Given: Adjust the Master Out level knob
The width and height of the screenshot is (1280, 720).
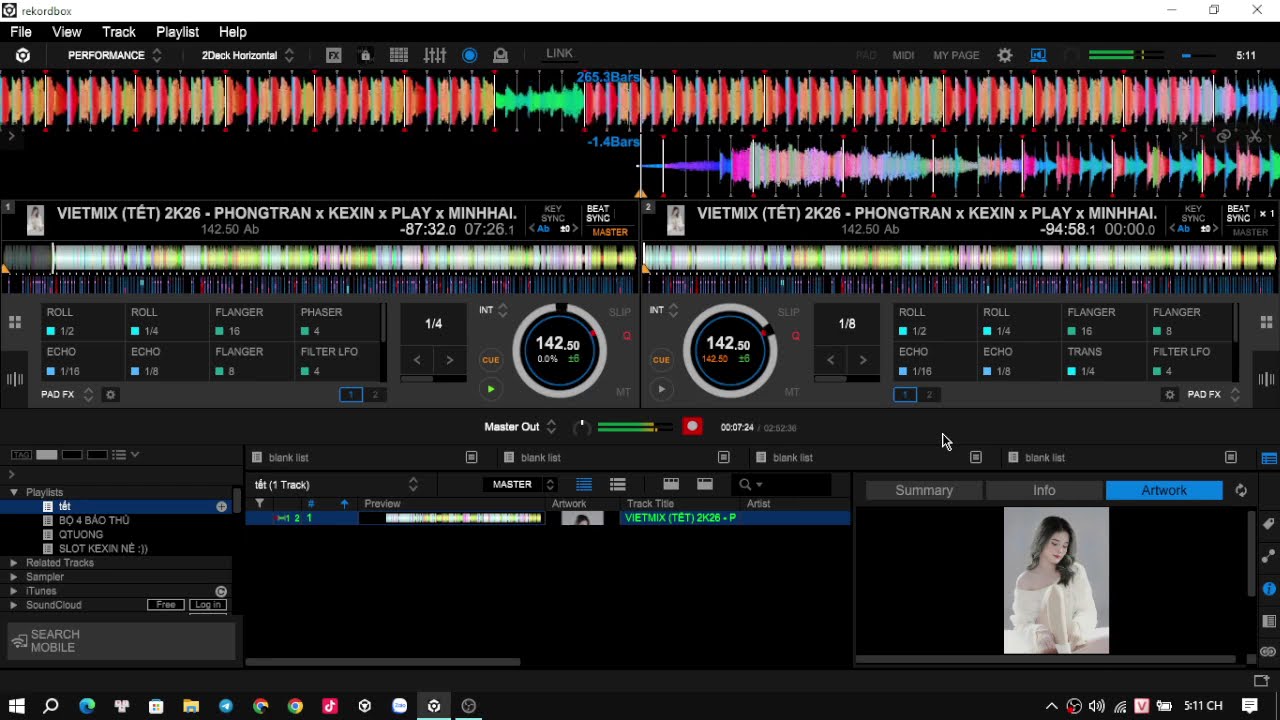Looking at the screenshot, I should tap(581, 427).
